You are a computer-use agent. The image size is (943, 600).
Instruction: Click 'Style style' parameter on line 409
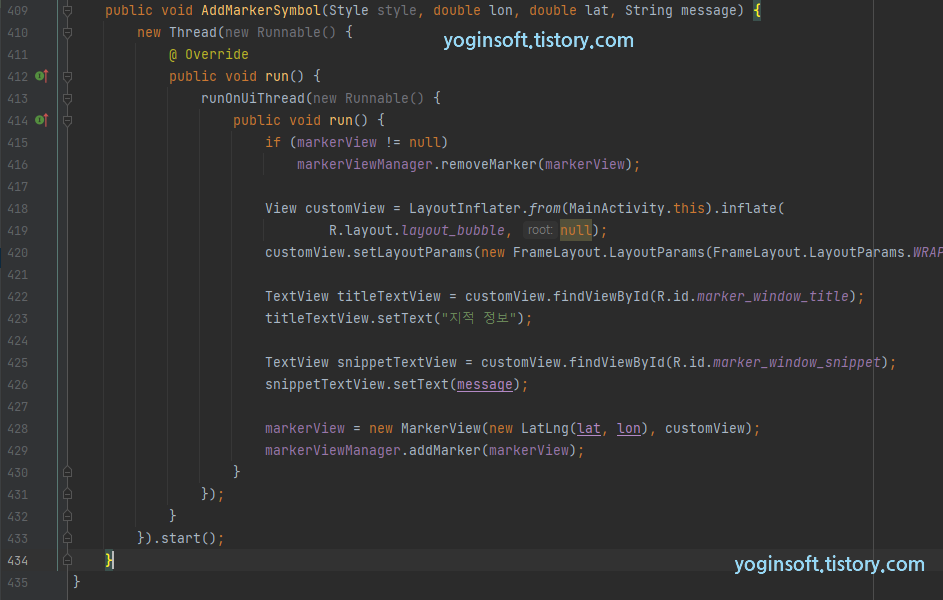point(373,11)
